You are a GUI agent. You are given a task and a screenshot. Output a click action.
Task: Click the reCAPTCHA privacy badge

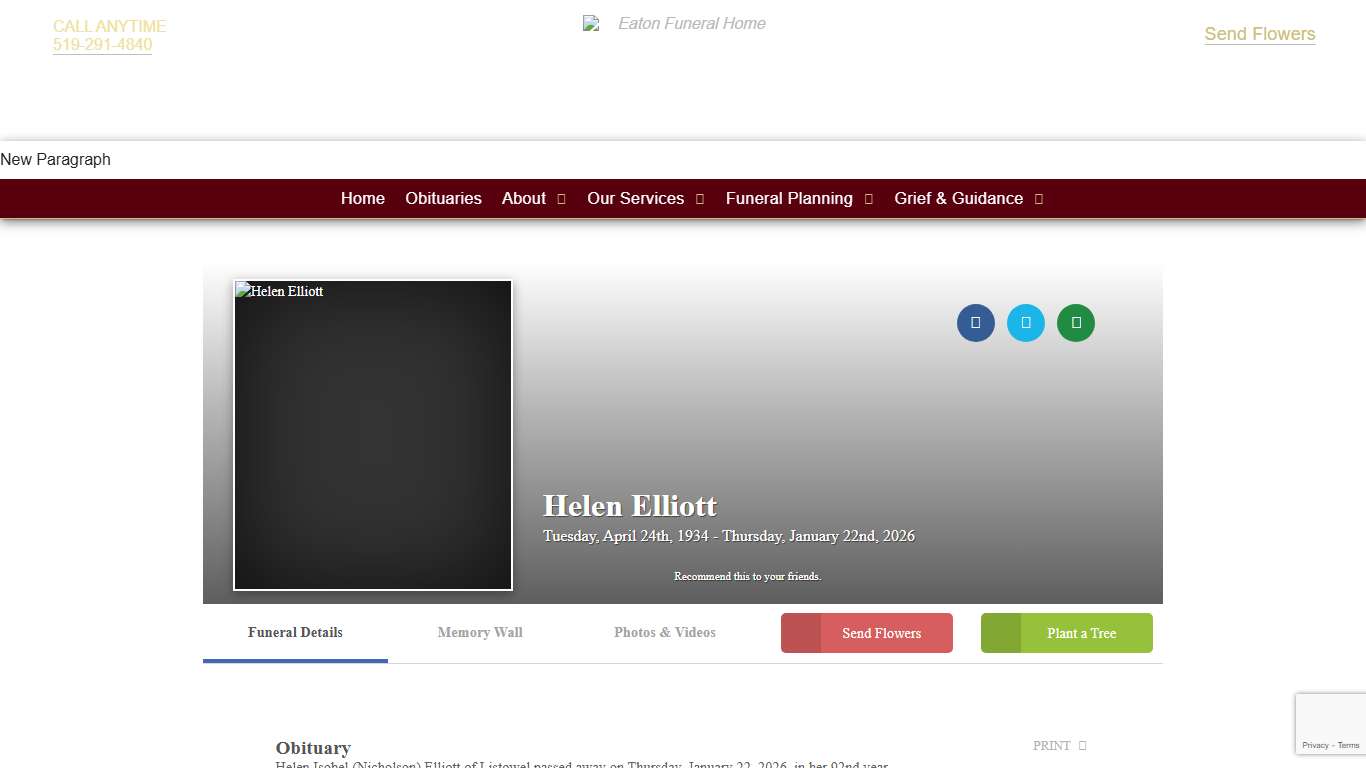(1330, 723)
